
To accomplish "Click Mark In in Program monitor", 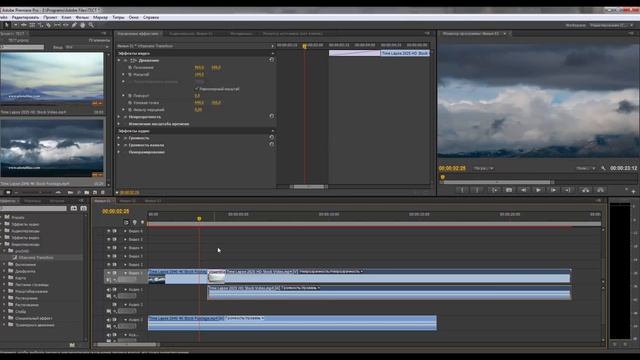I will tap(462, 190).
